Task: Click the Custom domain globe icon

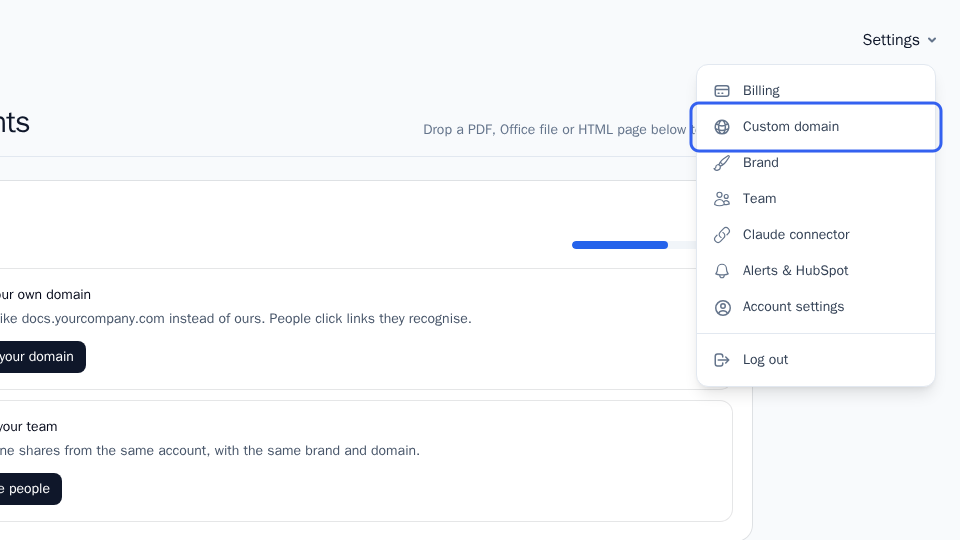Action: point(722,127)
